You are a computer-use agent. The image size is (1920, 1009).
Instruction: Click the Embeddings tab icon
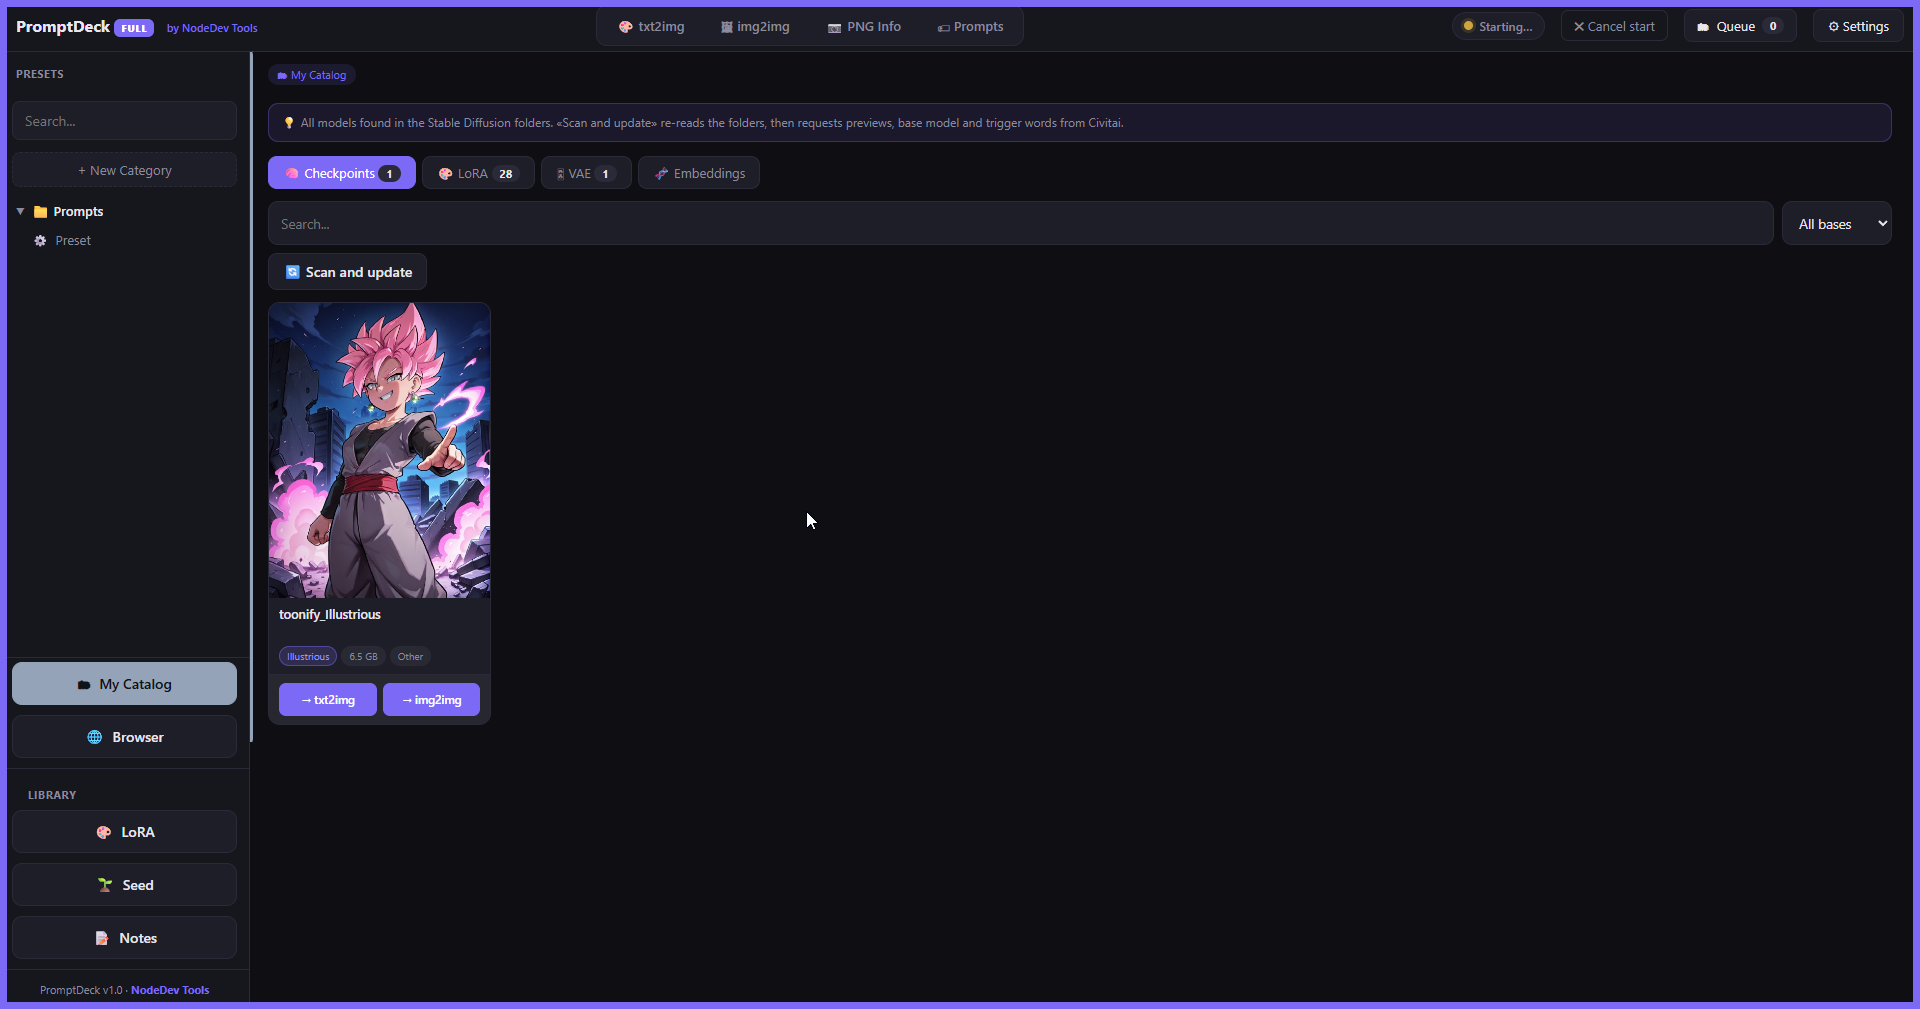tap(661, 173)
